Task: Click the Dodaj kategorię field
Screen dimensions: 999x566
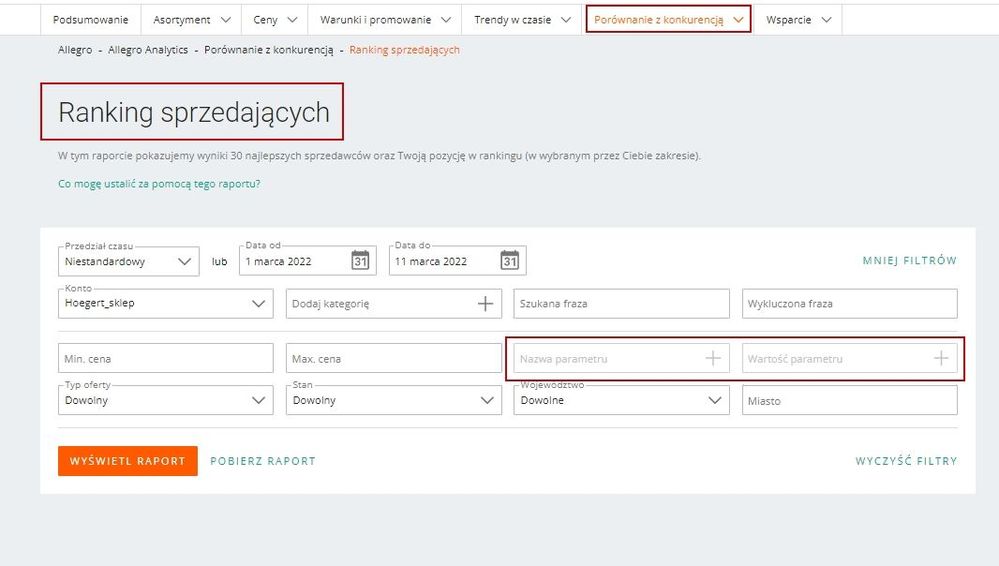Action: click(x=394, y=303)
